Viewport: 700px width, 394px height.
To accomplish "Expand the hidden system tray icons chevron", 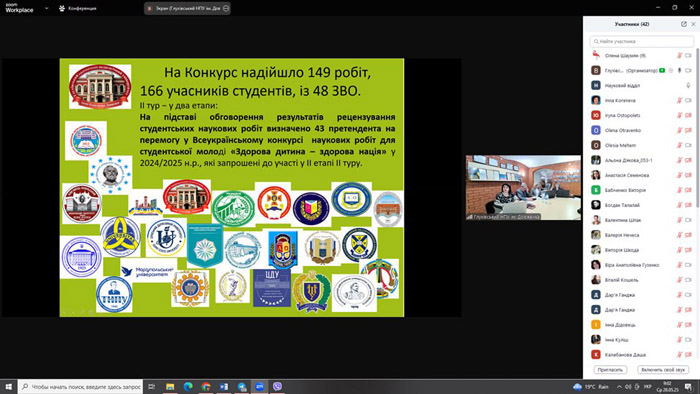I will [x=619, y=386].
